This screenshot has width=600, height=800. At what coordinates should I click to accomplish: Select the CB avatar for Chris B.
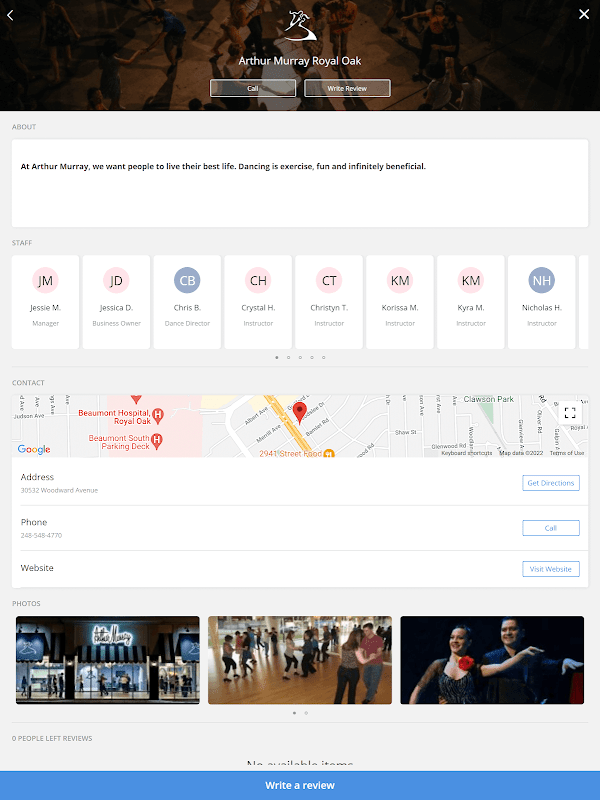point(187,280)
